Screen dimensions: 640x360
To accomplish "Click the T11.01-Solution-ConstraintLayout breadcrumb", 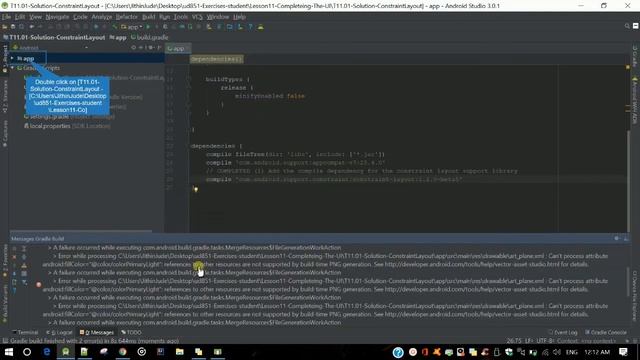I will click(x=53, y=37).
